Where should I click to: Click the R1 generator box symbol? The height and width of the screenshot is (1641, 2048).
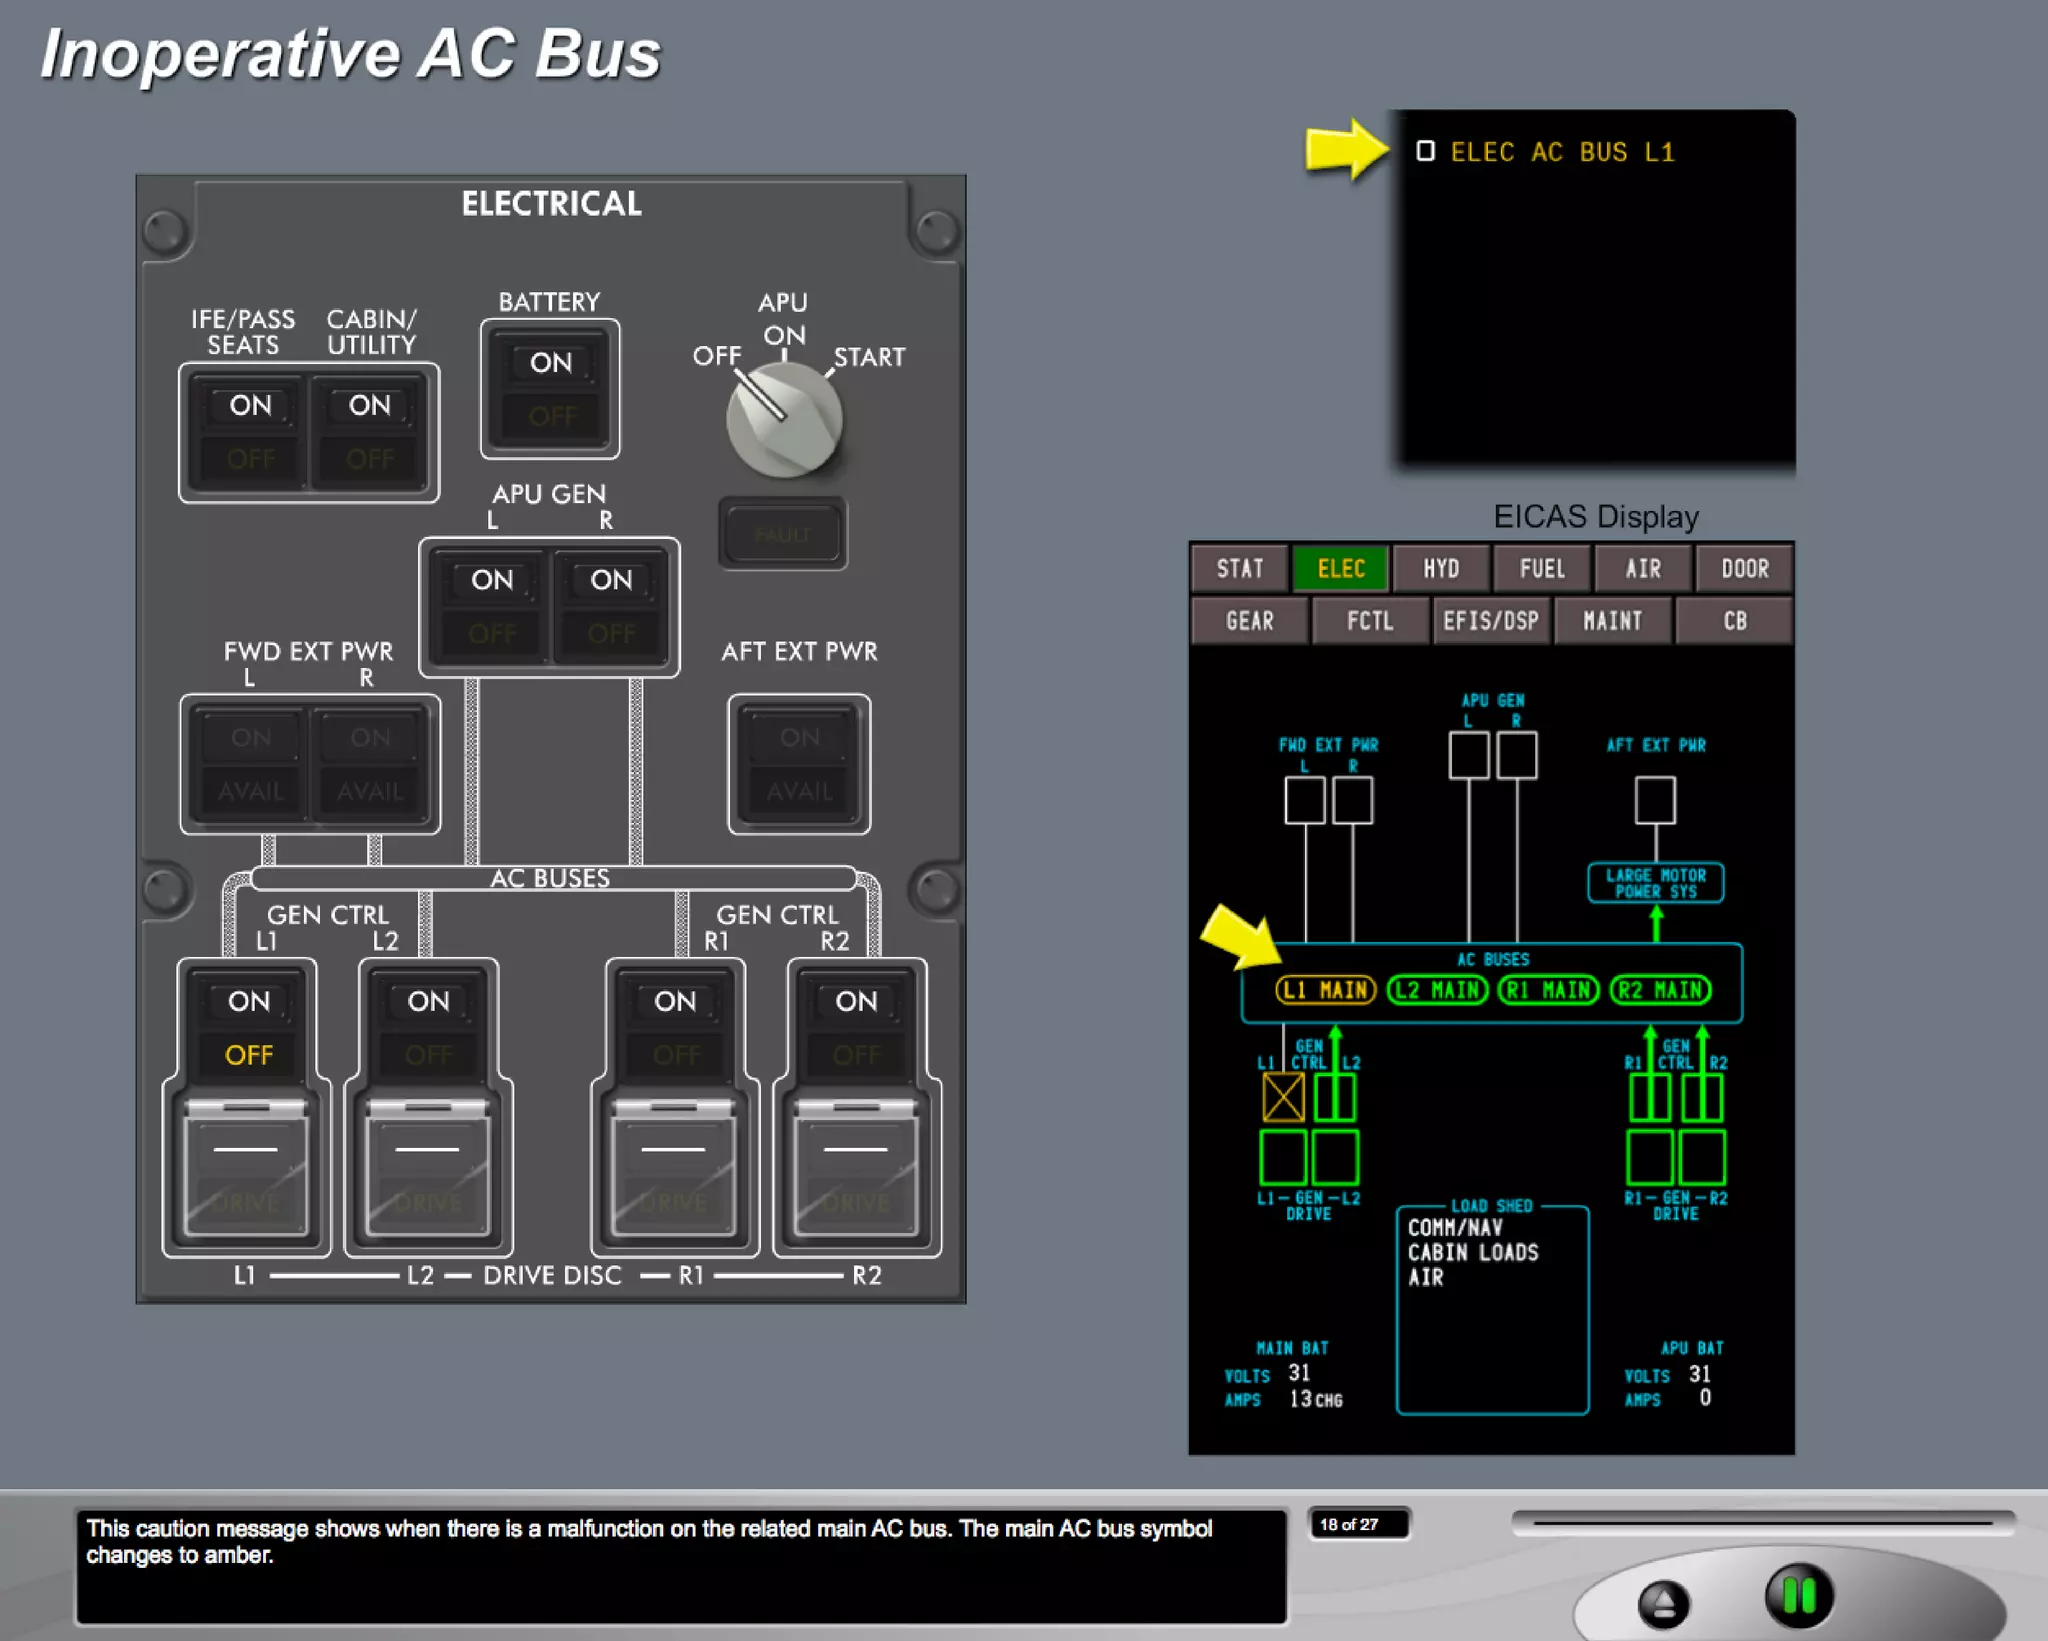click(x=1650, y=1157)
